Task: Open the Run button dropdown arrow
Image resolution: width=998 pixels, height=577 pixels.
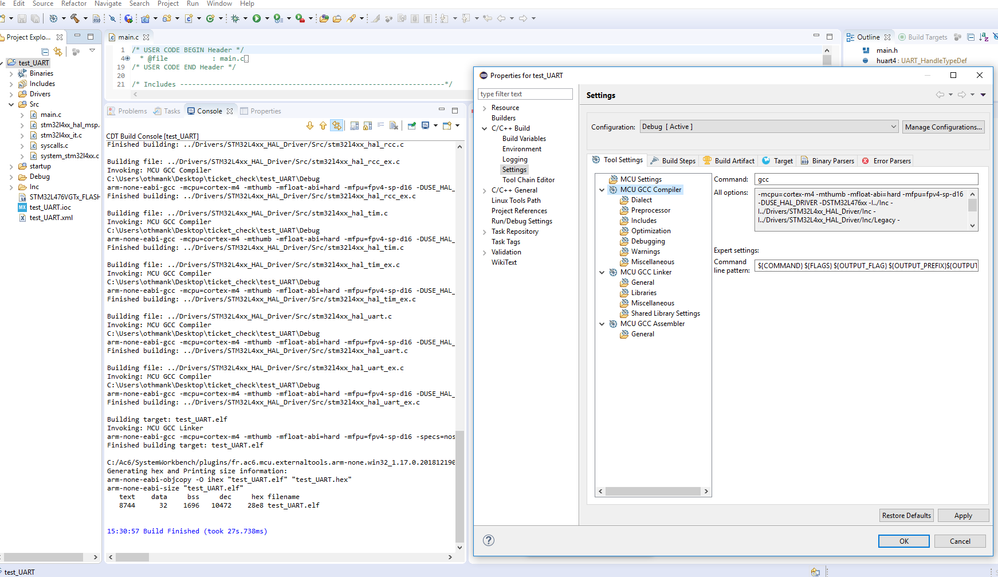Action: [x=267, y=18]
